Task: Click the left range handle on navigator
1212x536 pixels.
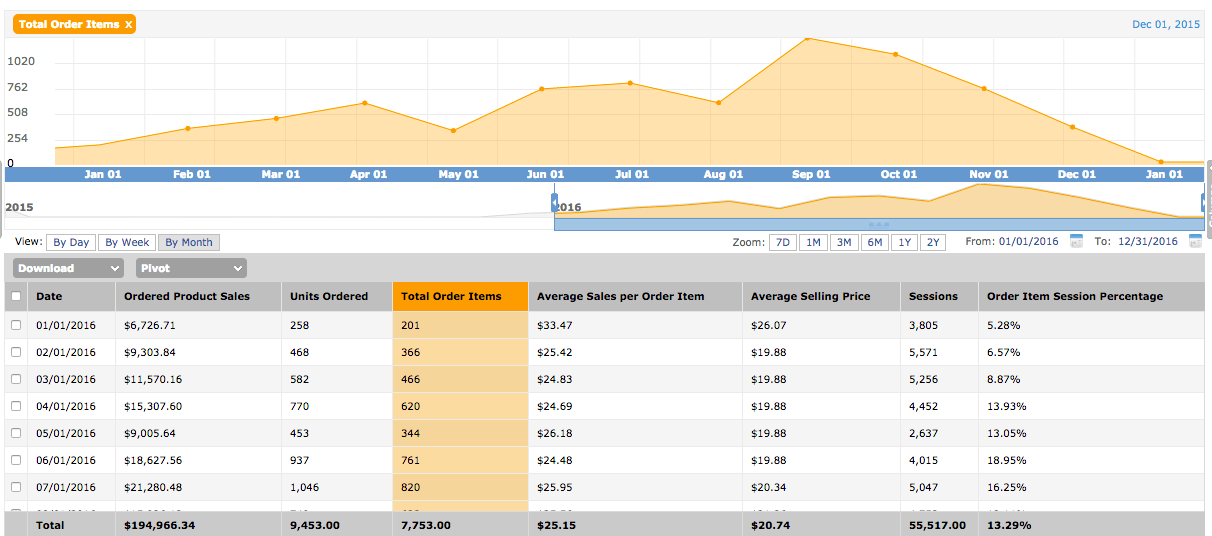Action: (554, 202)
